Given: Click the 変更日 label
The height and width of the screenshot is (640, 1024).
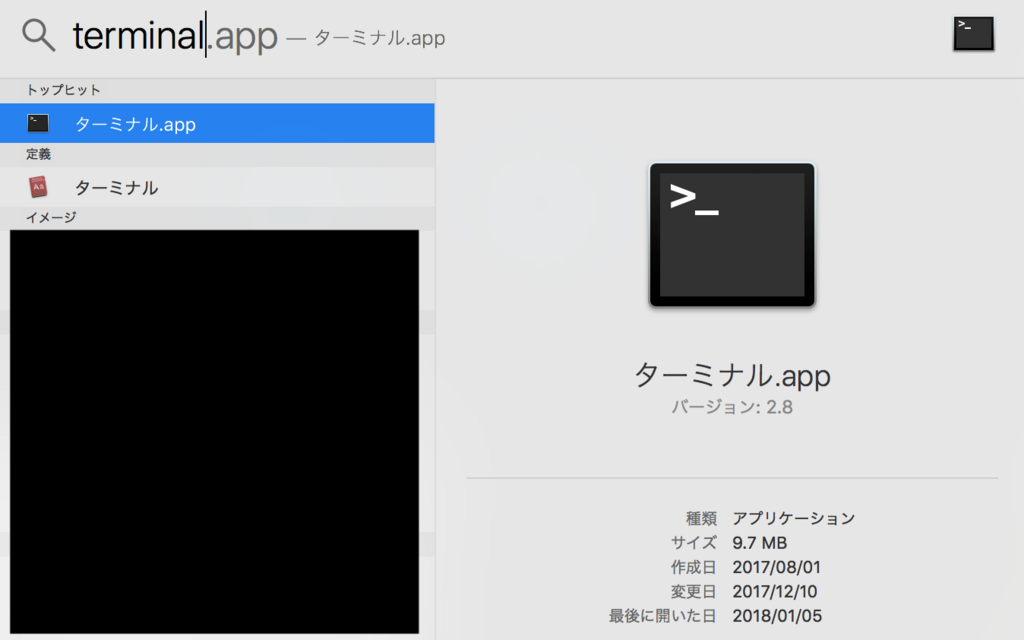Looking at the screenshot, I should pyautogui.click(x=694, y=592).
